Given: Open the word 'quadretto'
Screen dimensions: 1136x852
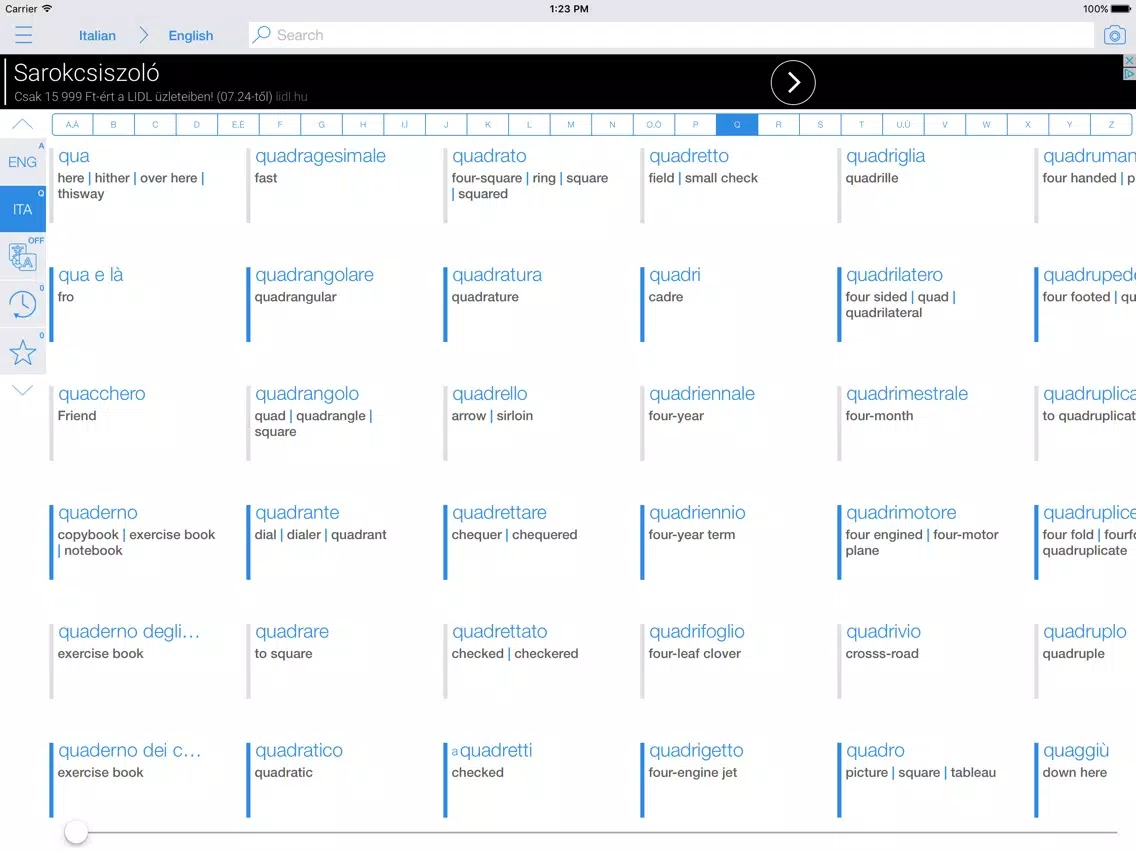Looking at the screenshot, I should point(689,156).
